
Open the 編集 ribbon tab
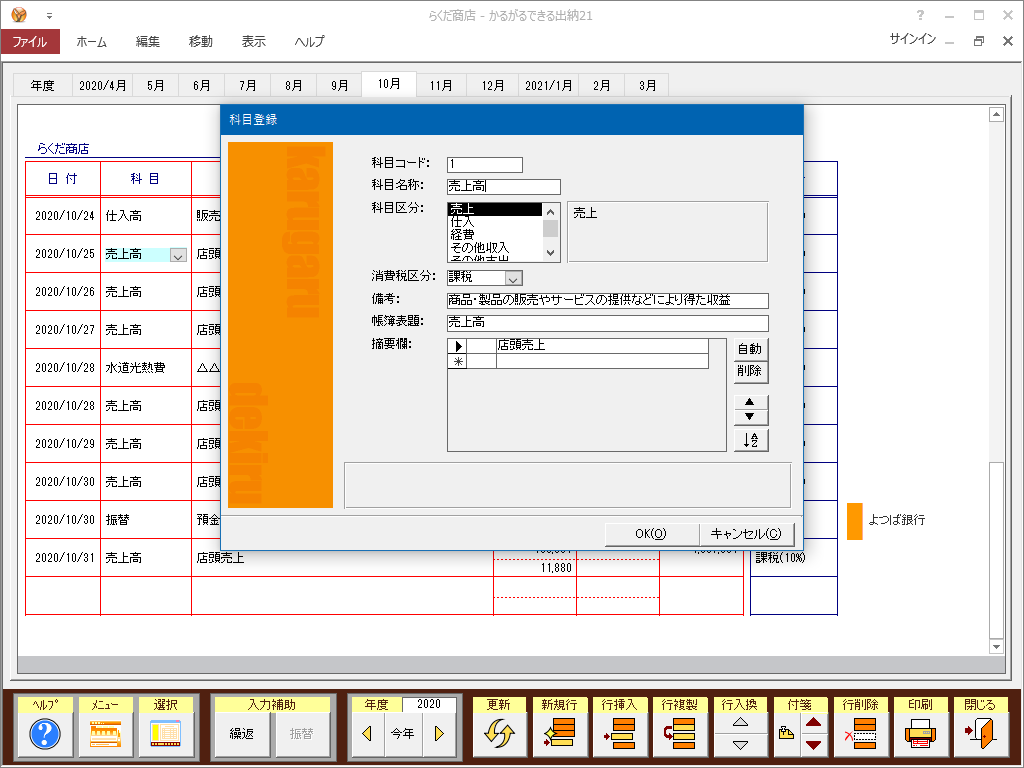click(148, 41)
